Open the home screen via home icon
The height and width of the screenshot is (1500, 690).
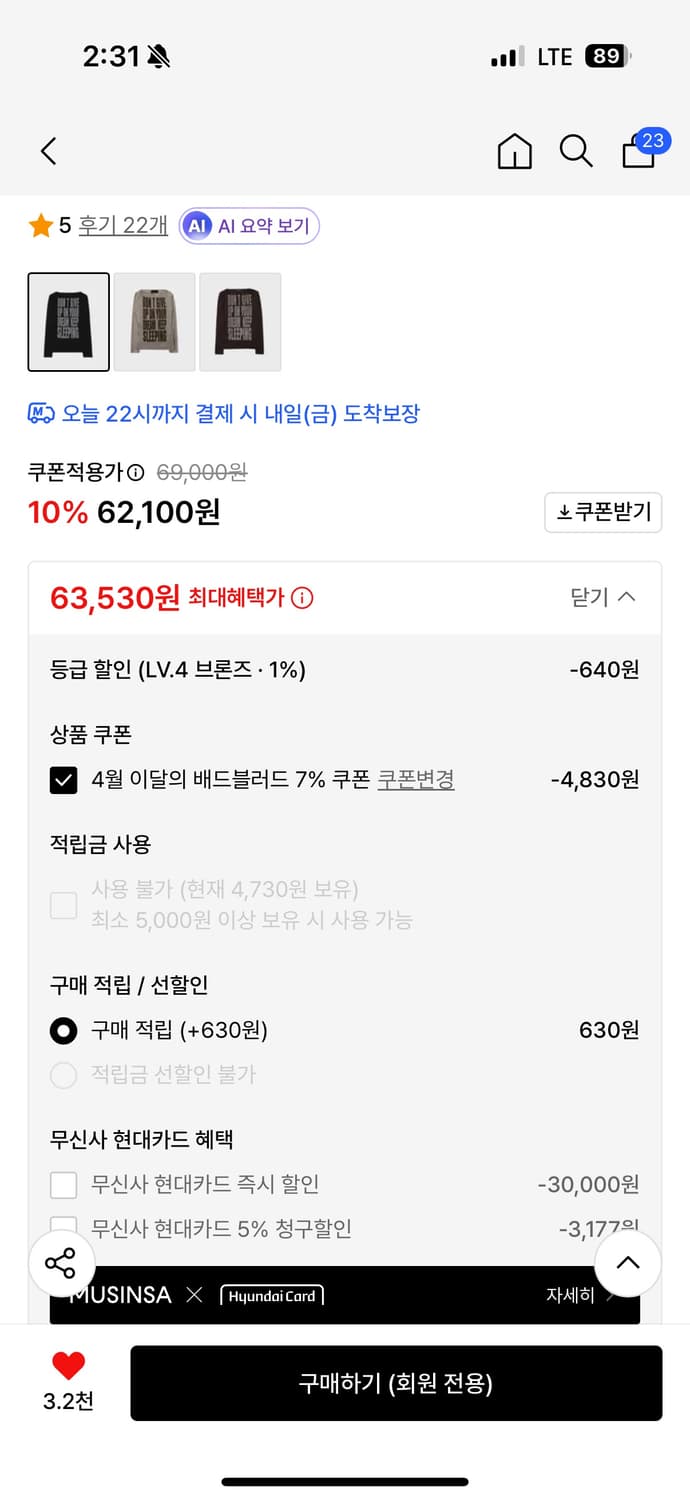click(514, 151)
